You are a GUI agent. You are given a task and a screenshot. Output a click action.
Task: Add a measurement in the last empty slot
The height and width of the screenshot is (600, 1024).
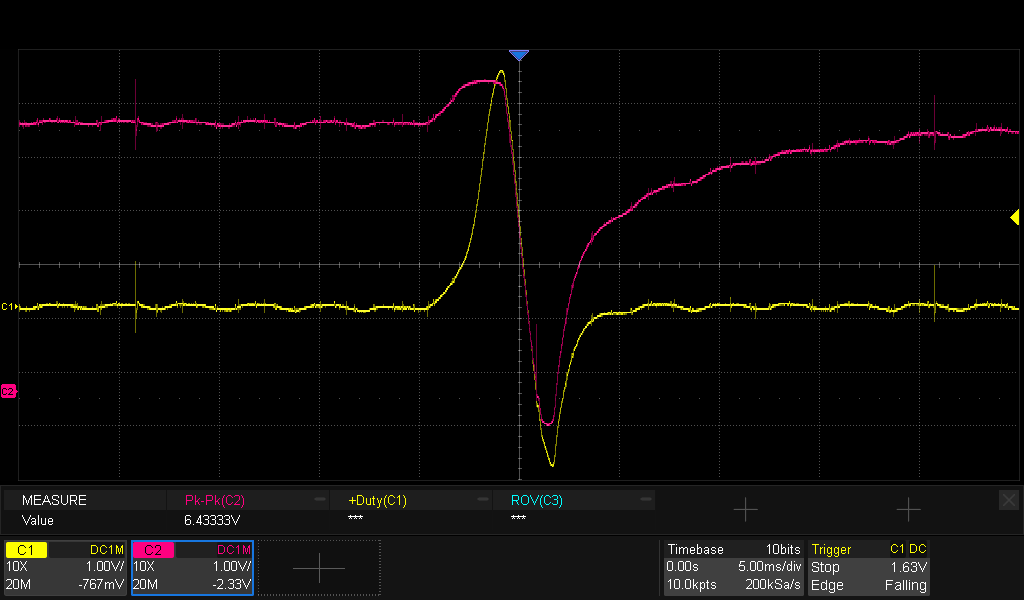pyautogui.click(x=907, y=510)
